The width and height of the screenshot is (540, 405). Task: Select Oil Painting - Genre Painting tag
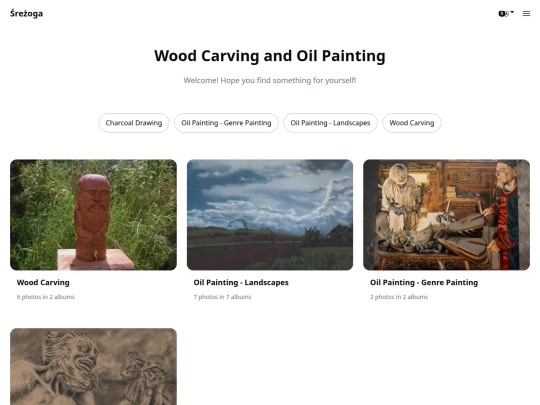click(x=226, y=123)
